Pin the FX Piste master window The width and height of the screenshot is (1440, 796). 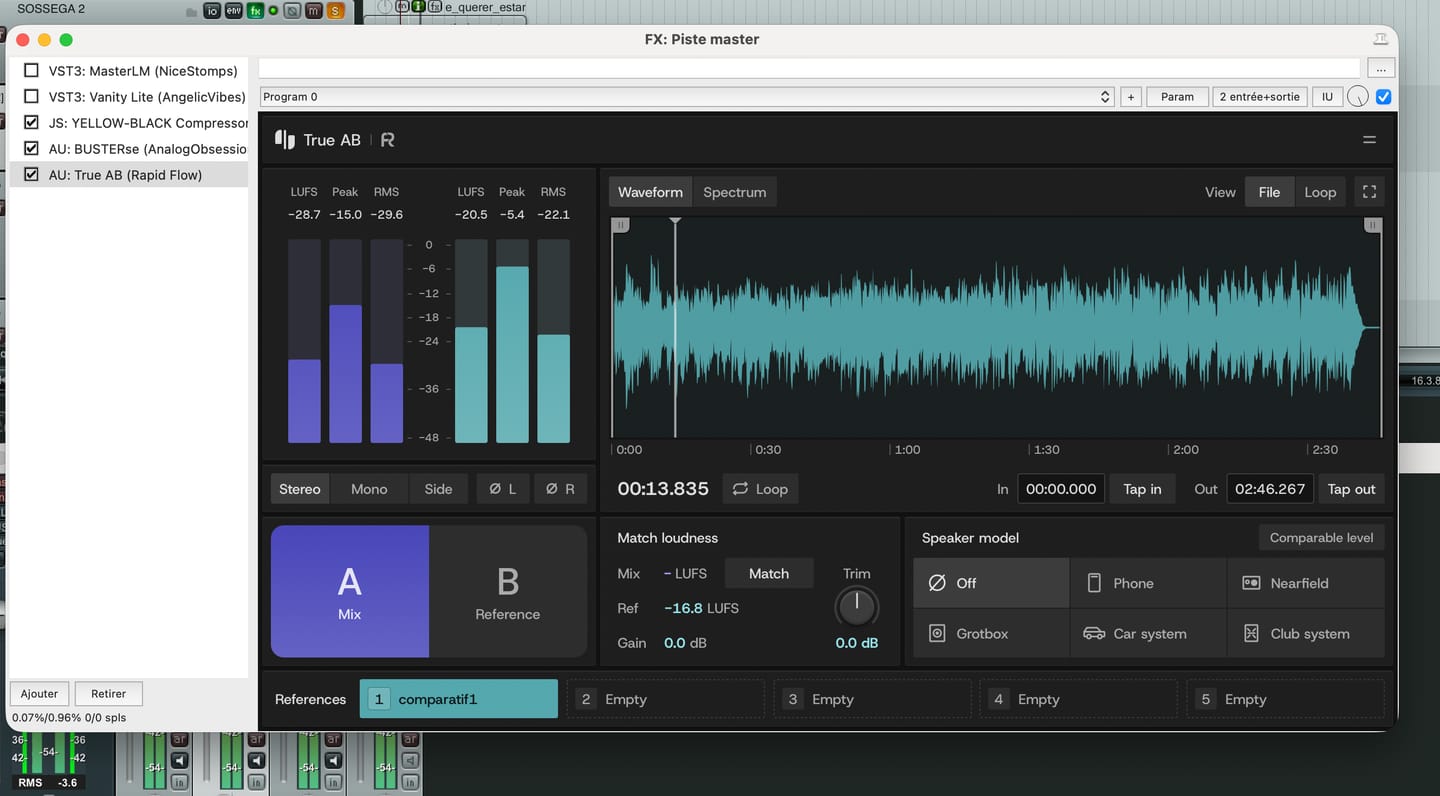tap(1380, 39)
